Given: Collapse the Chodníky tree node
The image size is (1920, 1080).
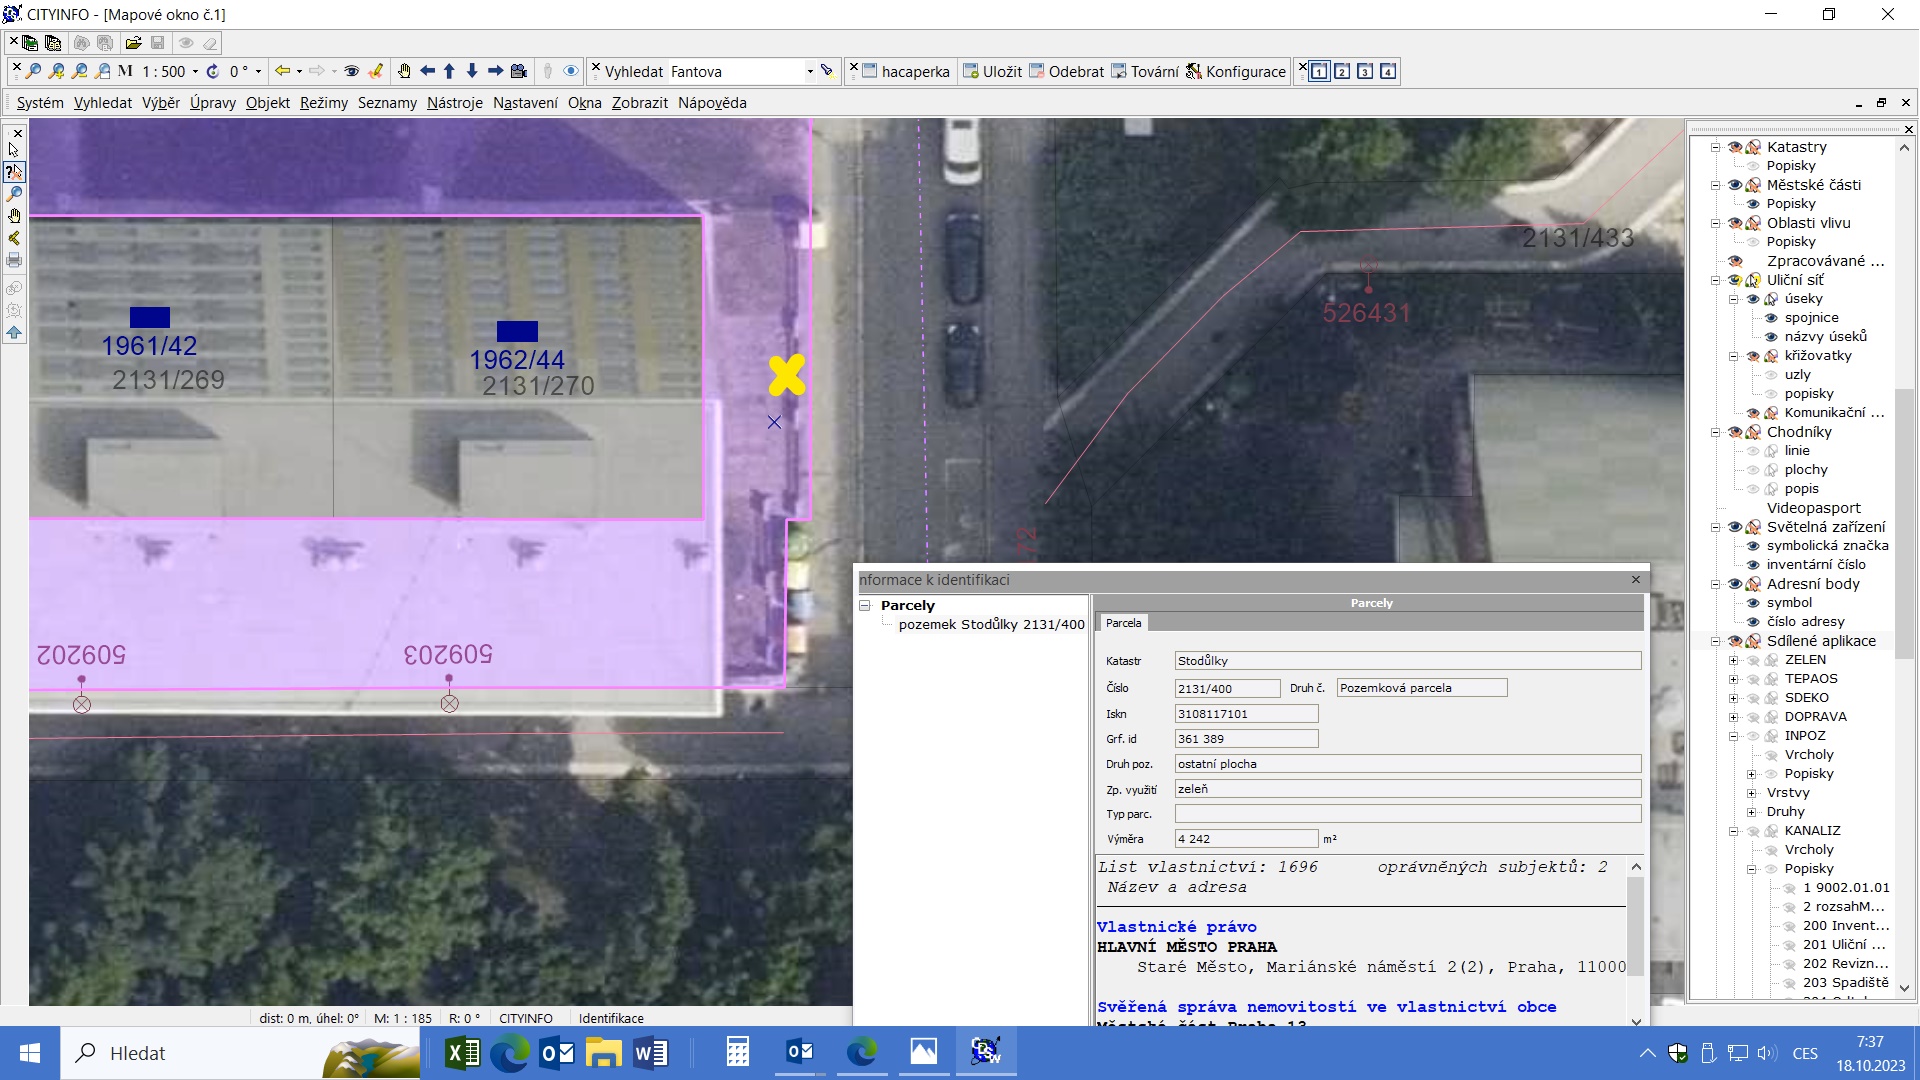Looking at the screenshot, I should (1716, 432).
